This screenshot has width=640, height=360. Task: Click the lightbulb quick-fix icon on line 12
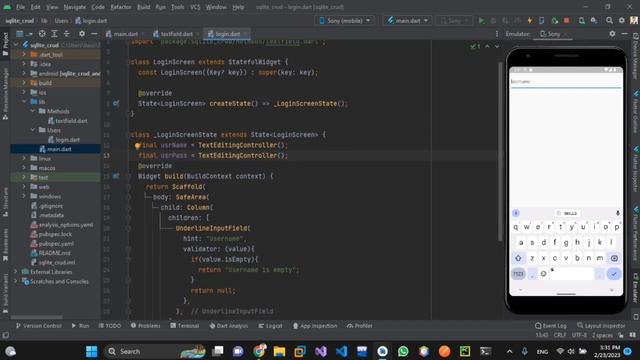coord(138,145)
